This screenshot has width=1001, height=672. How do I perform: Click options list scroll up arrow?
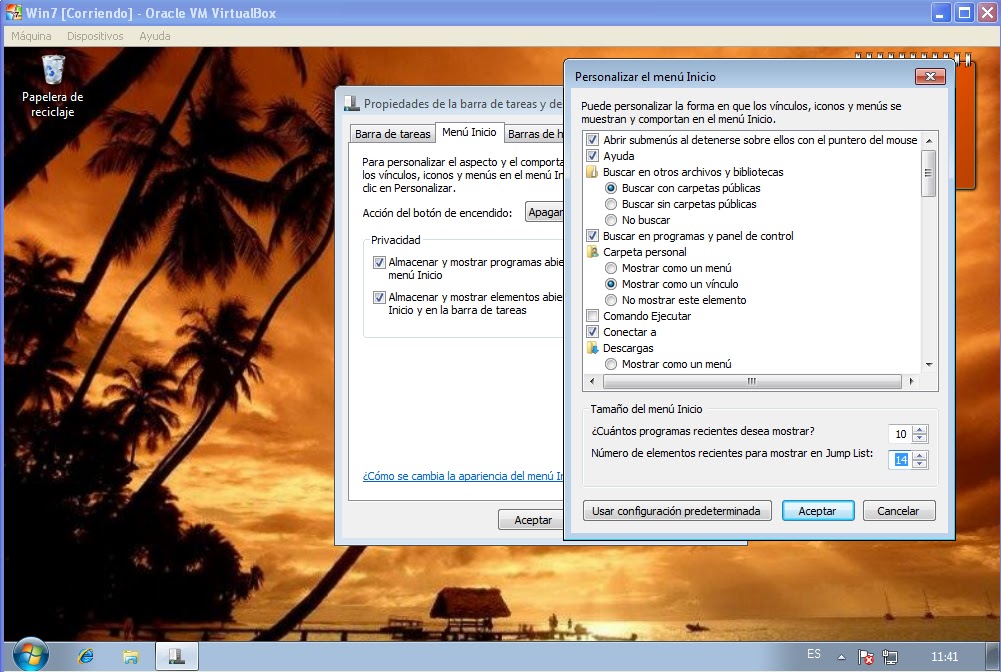point(929,140)
